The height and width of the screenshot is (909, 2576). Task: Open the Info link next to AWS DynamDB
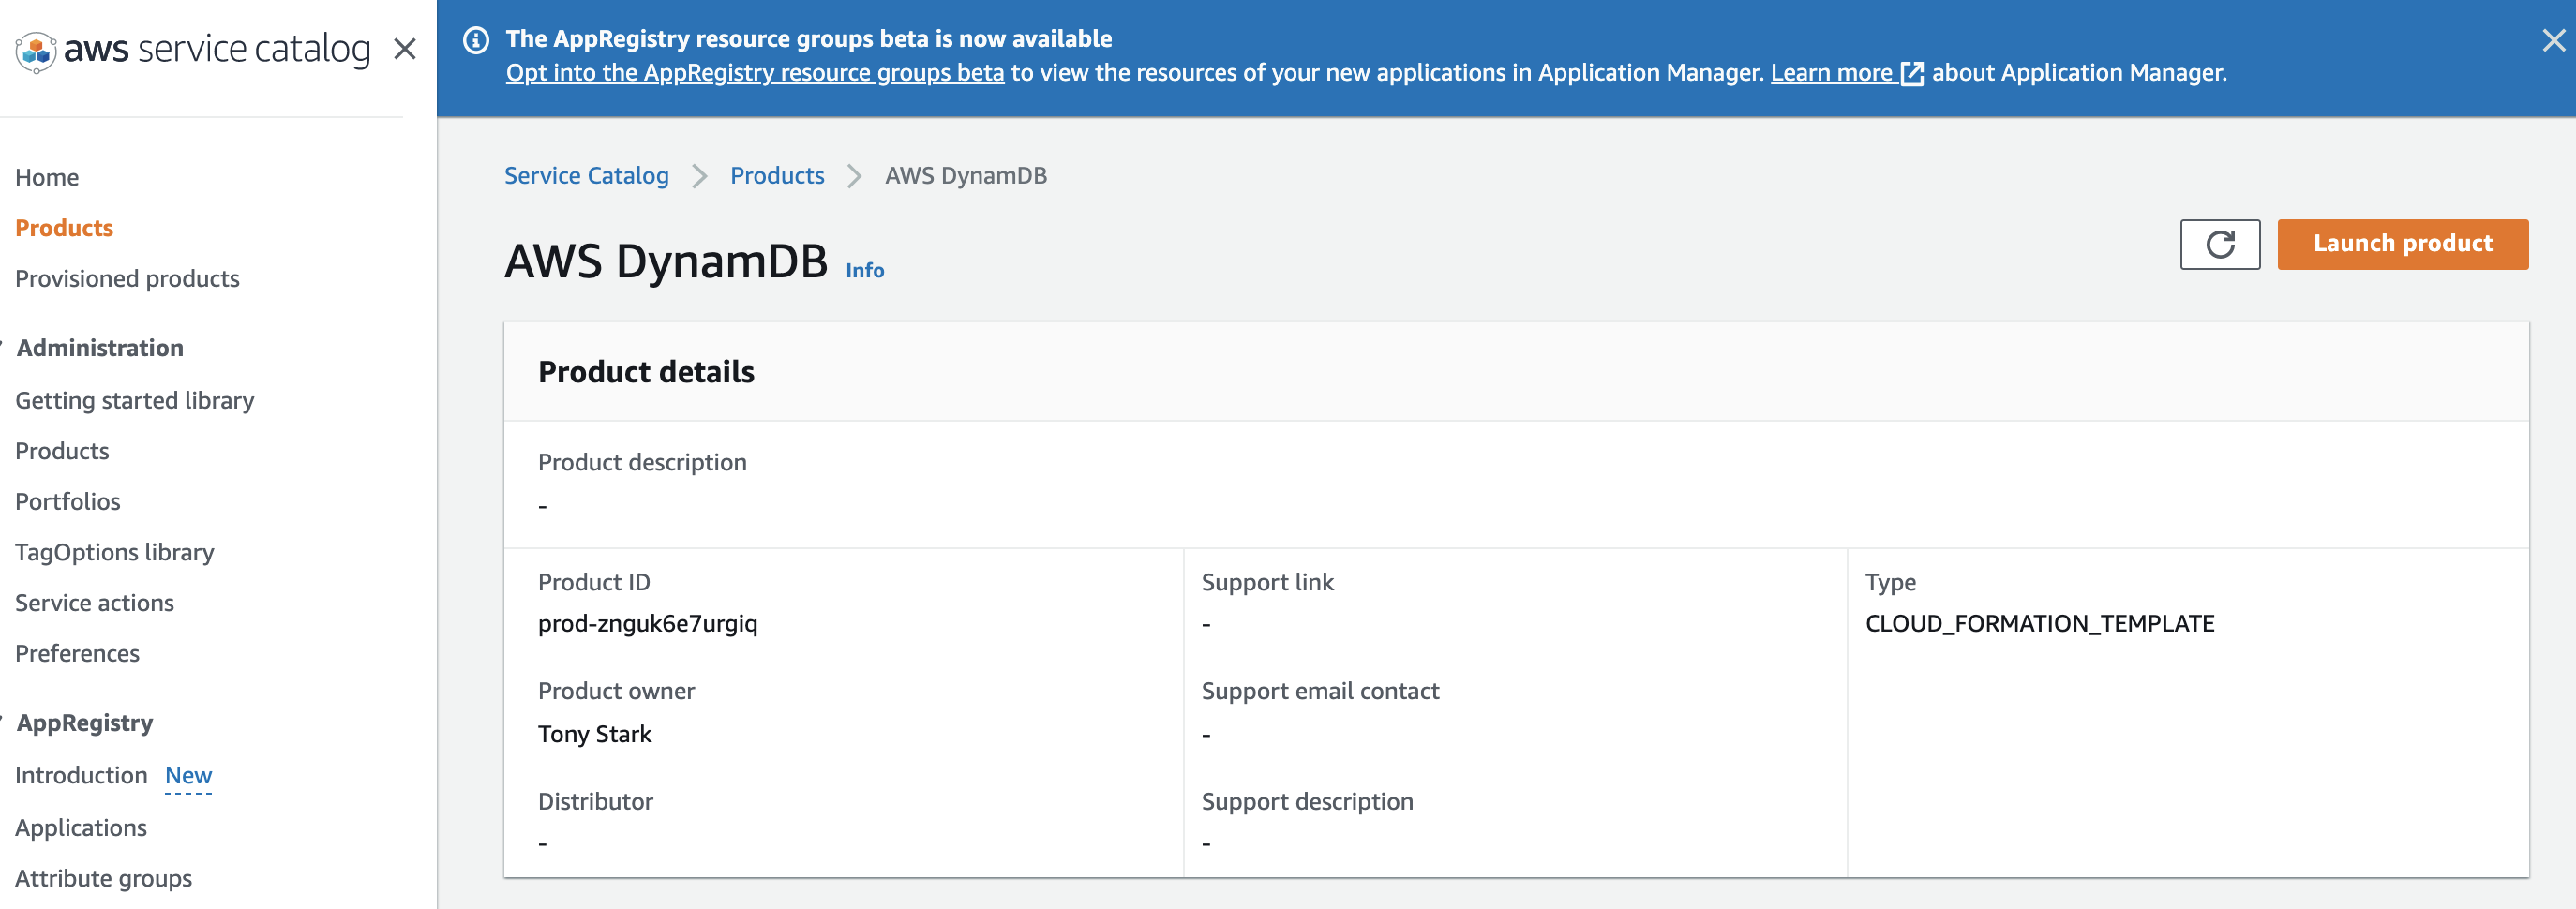(x=864, y=270)
